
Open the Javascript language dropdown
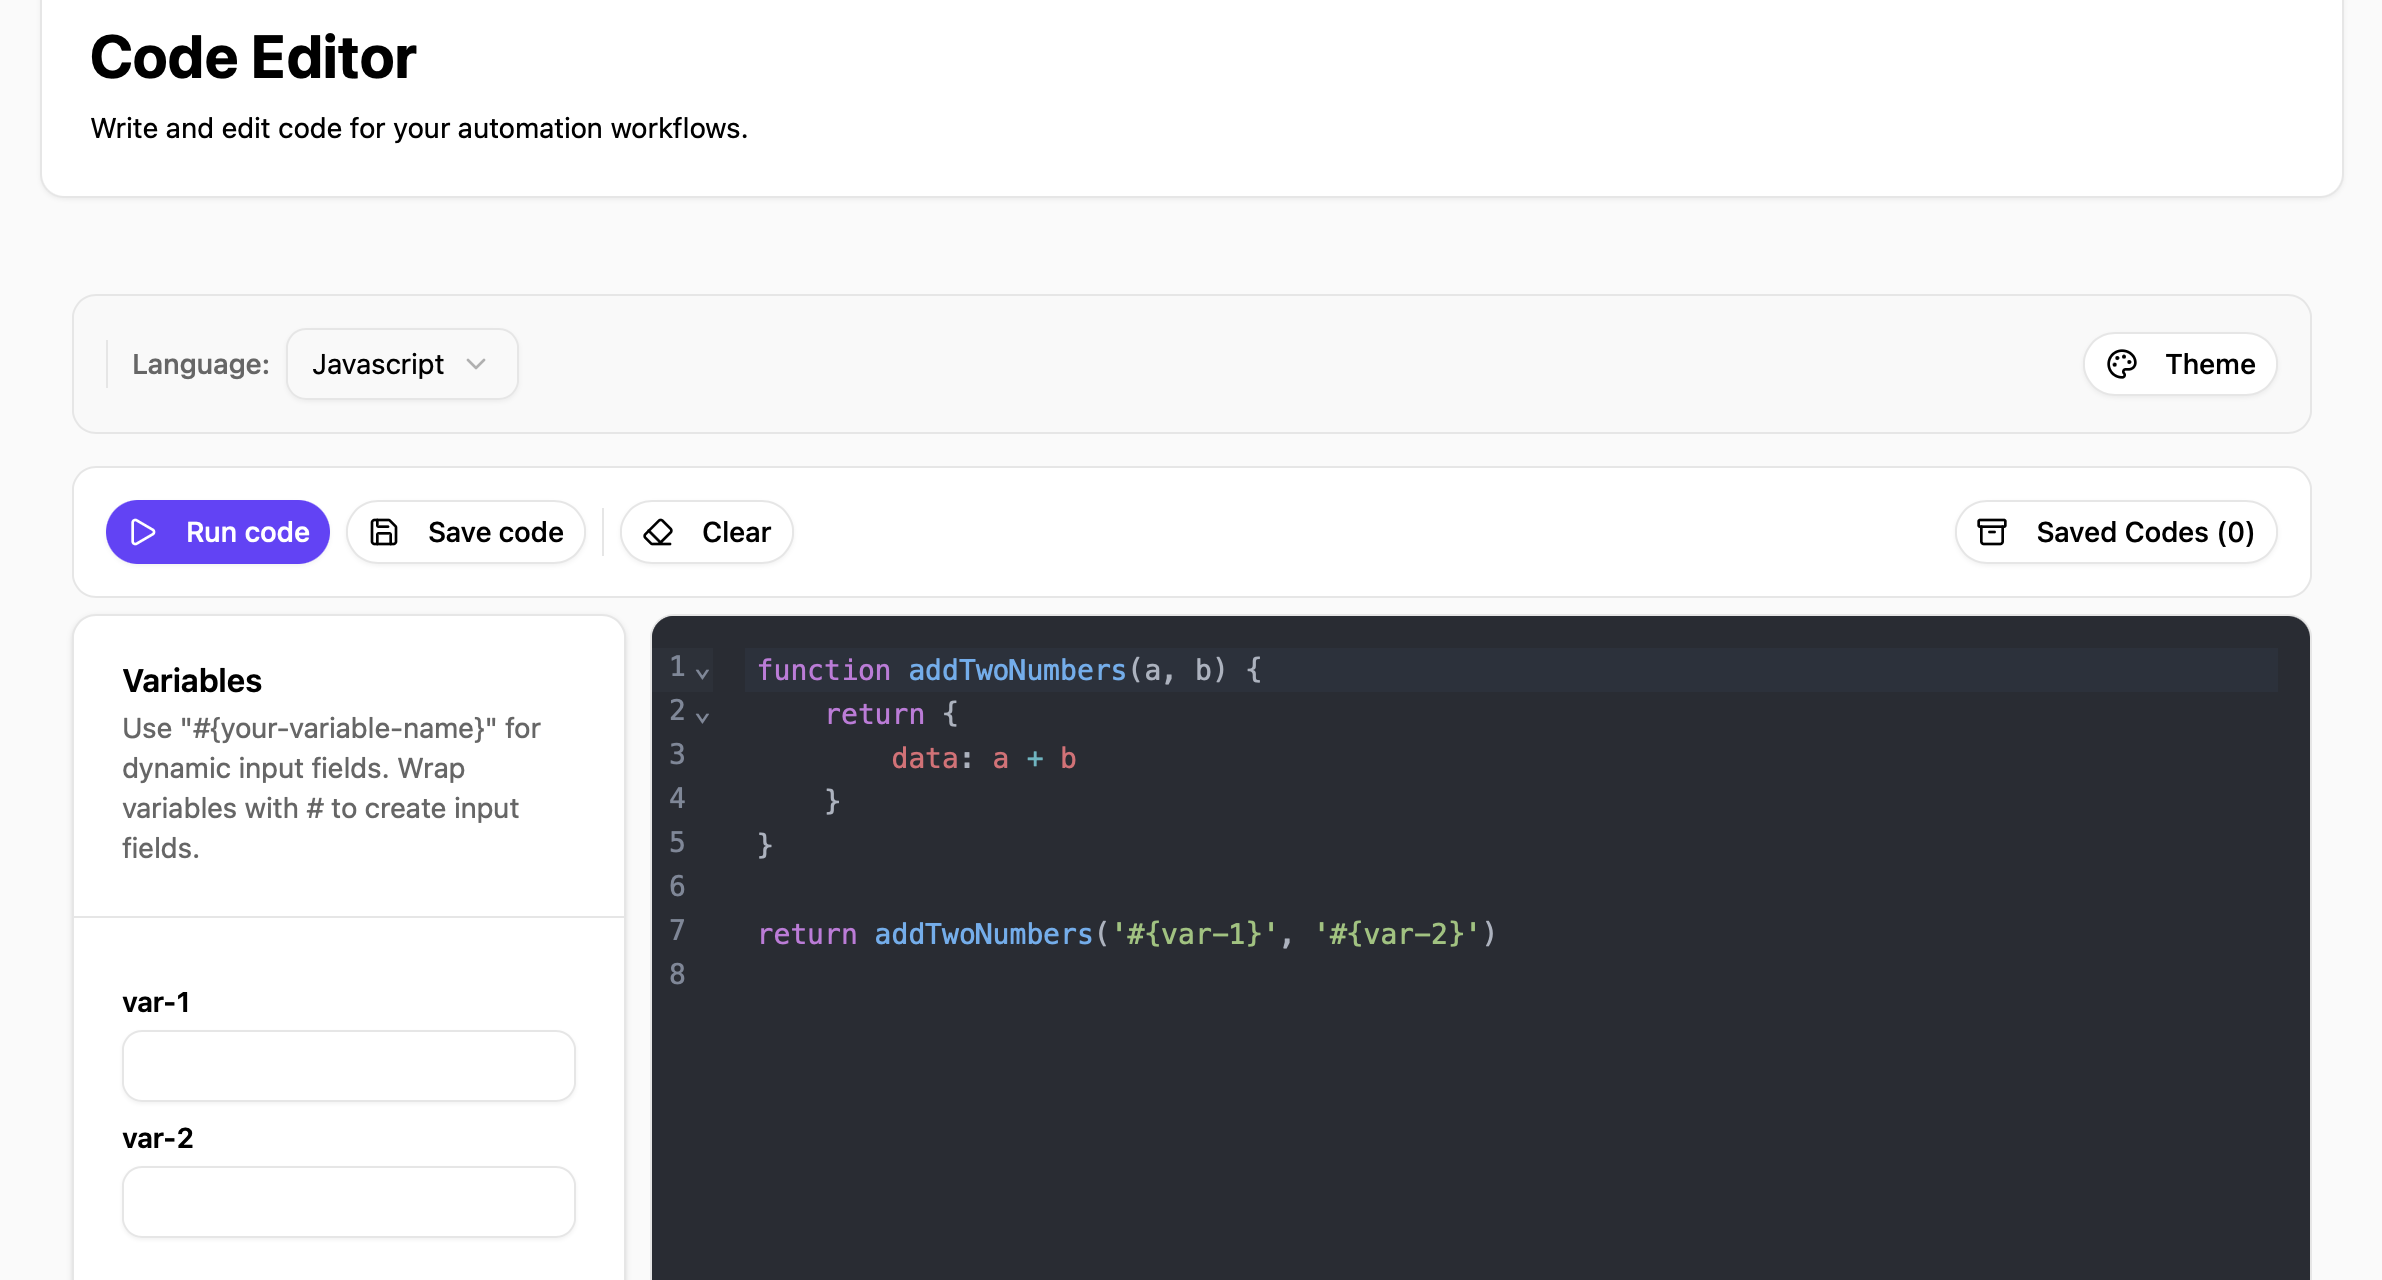(401, 364)
